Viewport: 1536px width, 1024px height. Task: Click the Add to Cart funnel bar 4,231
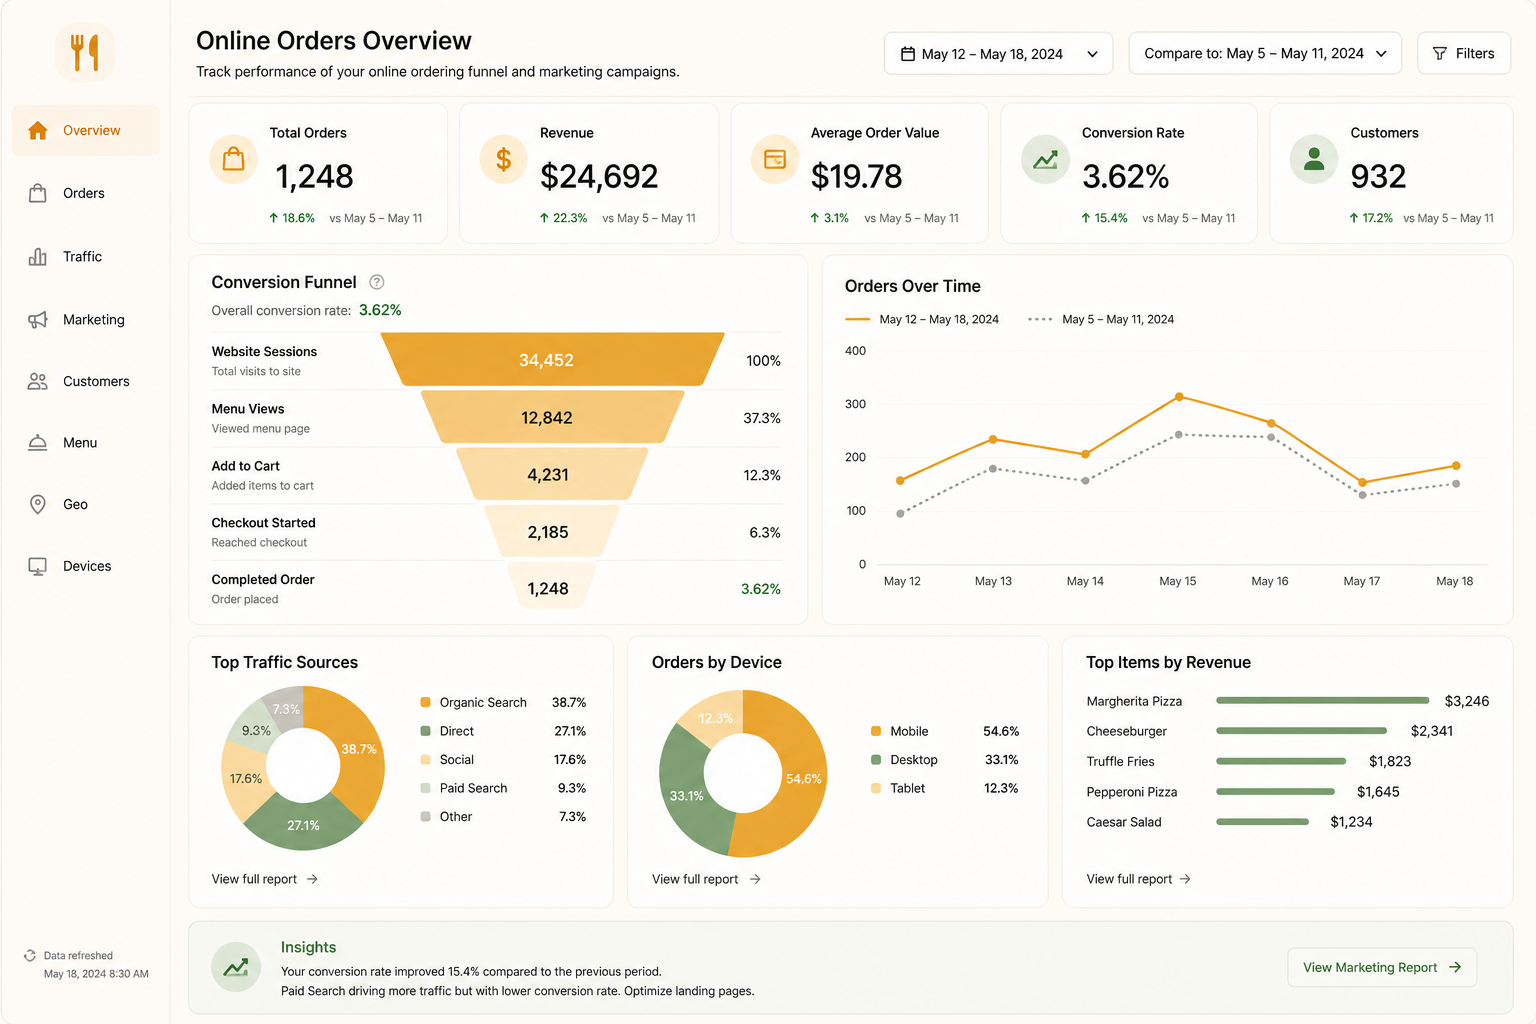coord(552,474)
